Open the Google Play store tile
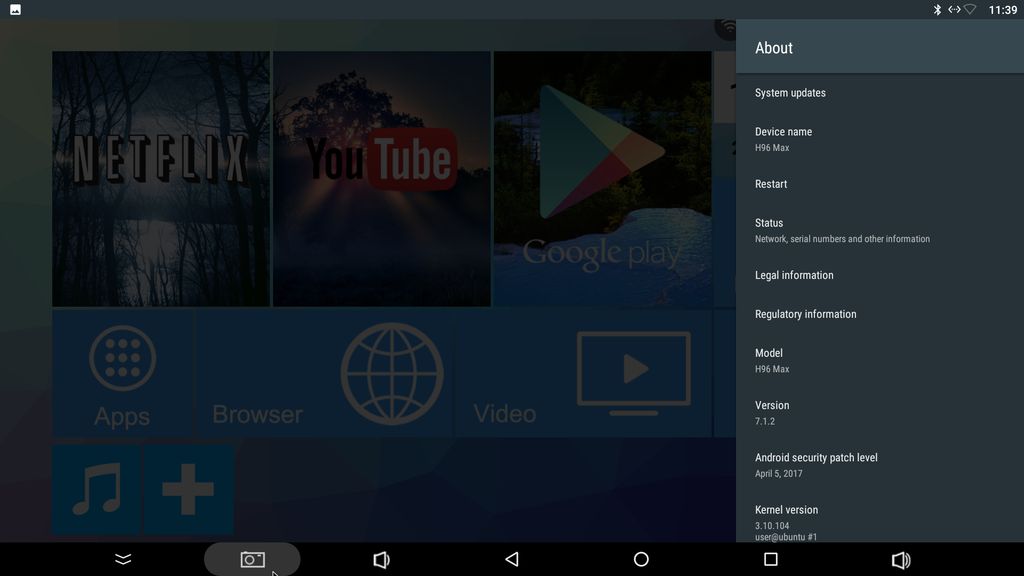Screen dimensions: 1024x576 (x=602, y=179)
